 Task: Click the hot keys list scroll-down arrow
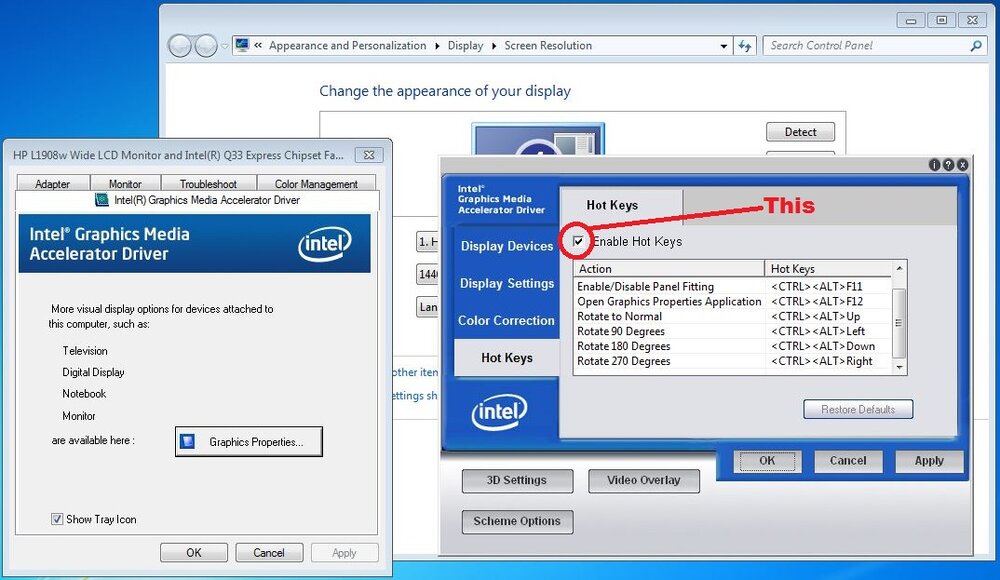point(899,368)
